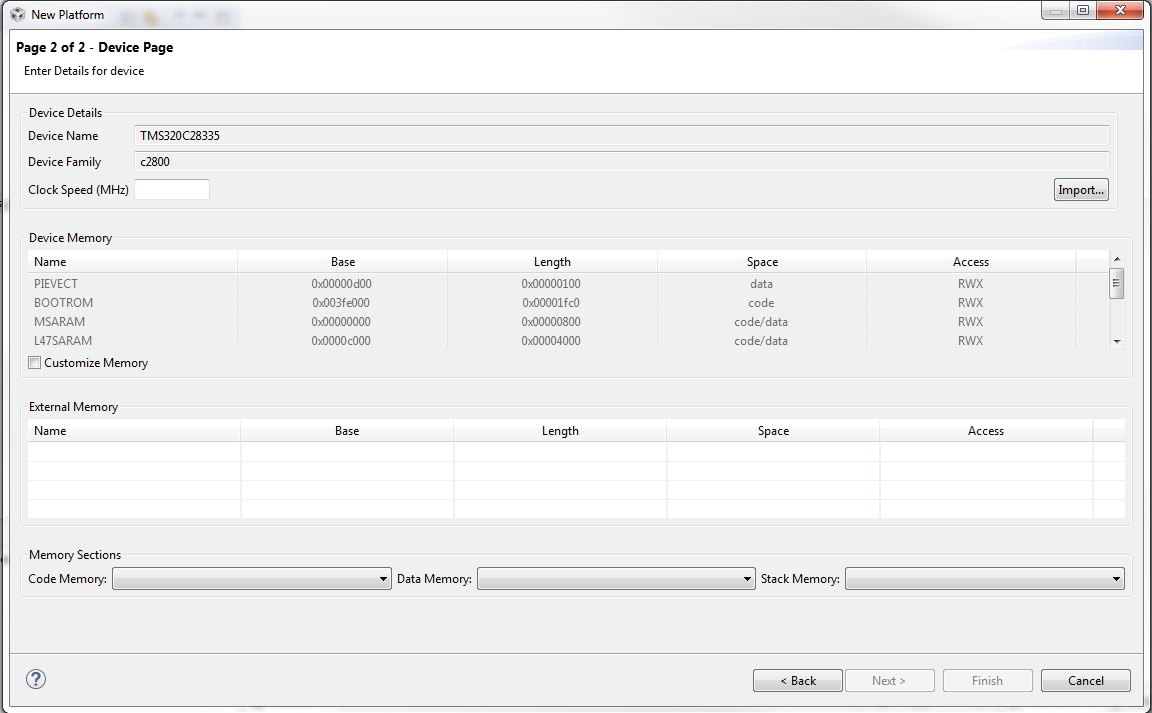Click the help question mark icon
This screenshot has width=1152, height=713.
pos(35,679)
